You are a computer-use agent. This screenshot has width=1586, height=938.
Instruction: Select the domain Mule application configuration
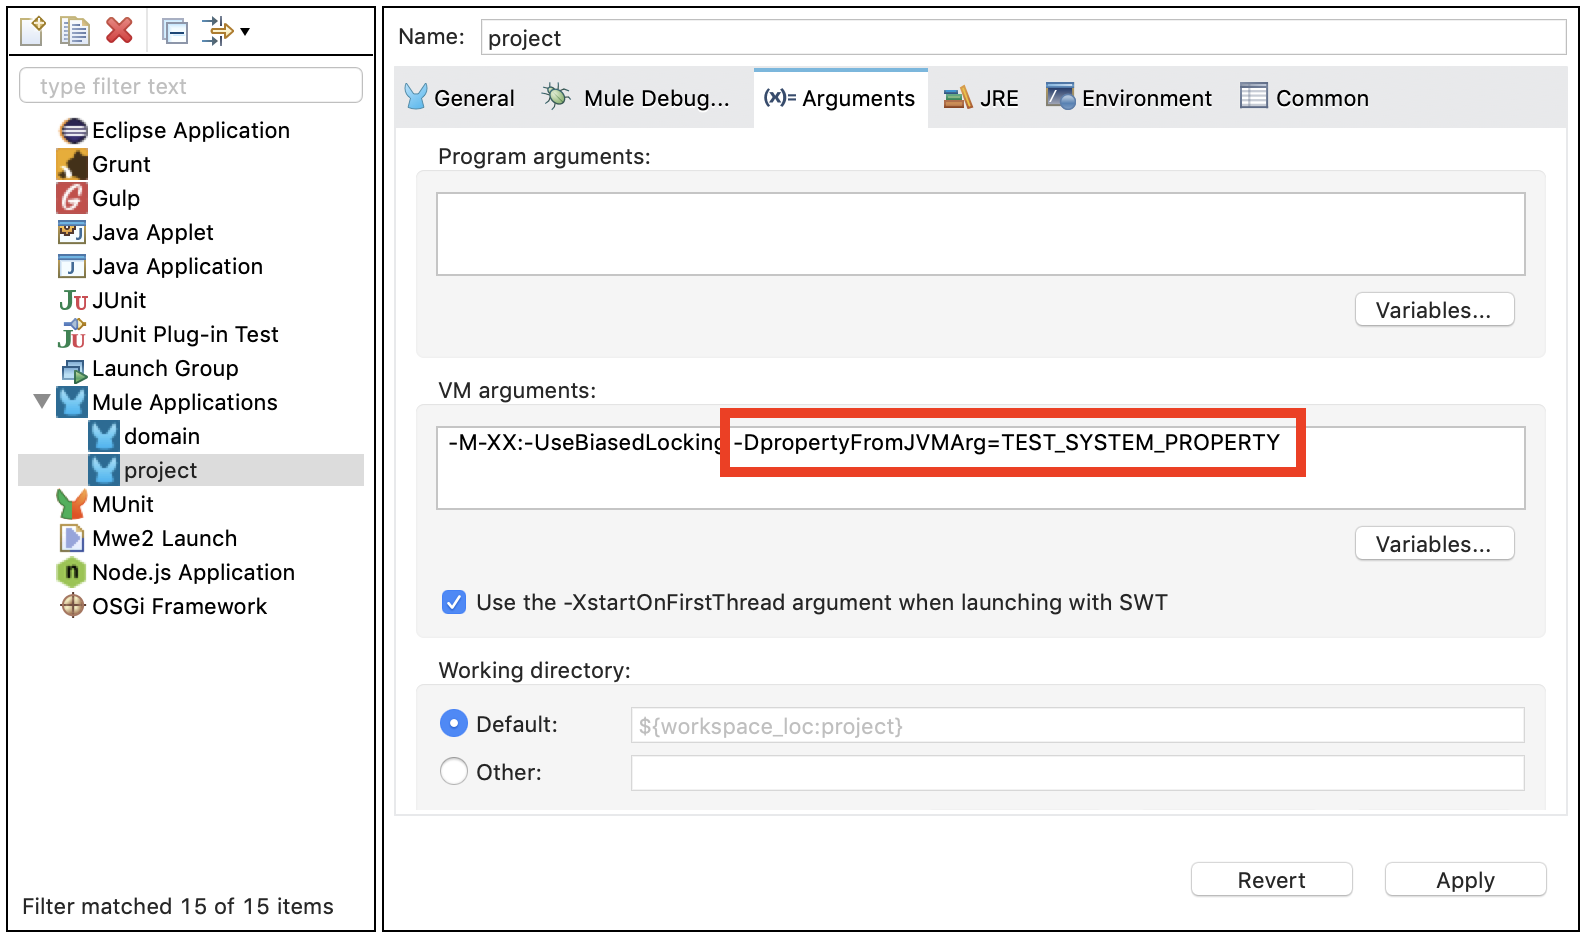(x=161, y=436)
